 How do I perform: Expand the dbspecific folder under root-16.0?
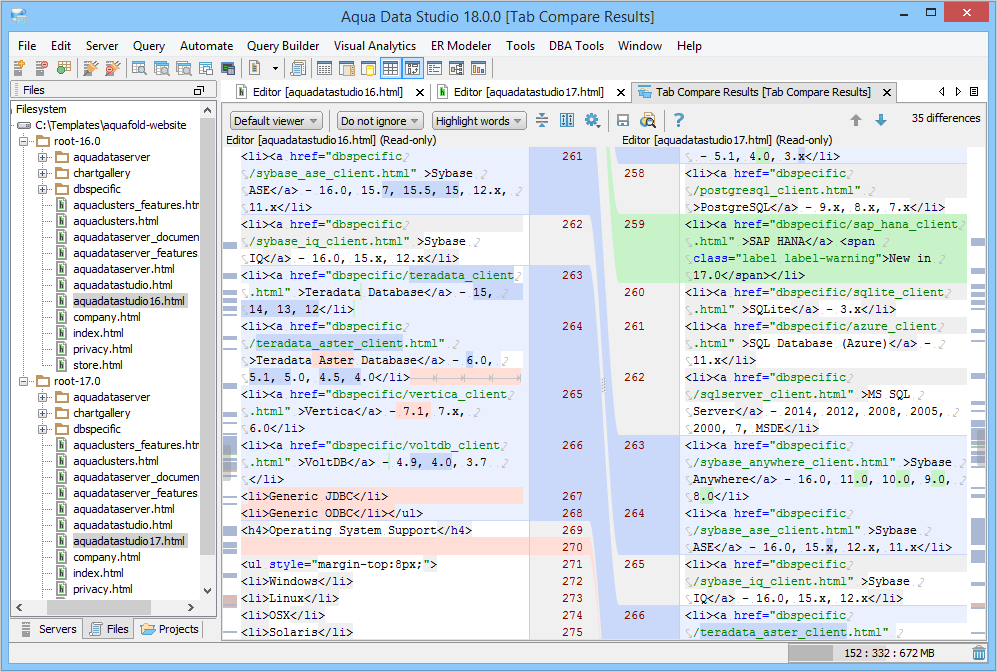point(43,189)
